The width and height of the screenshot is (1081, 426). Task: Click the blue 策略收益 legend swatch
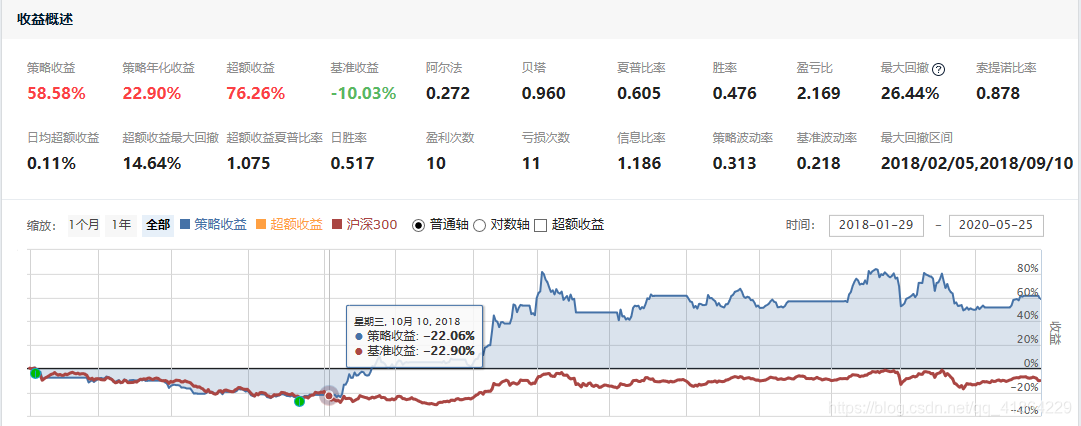pyautogui.click(x=185, y=225)
